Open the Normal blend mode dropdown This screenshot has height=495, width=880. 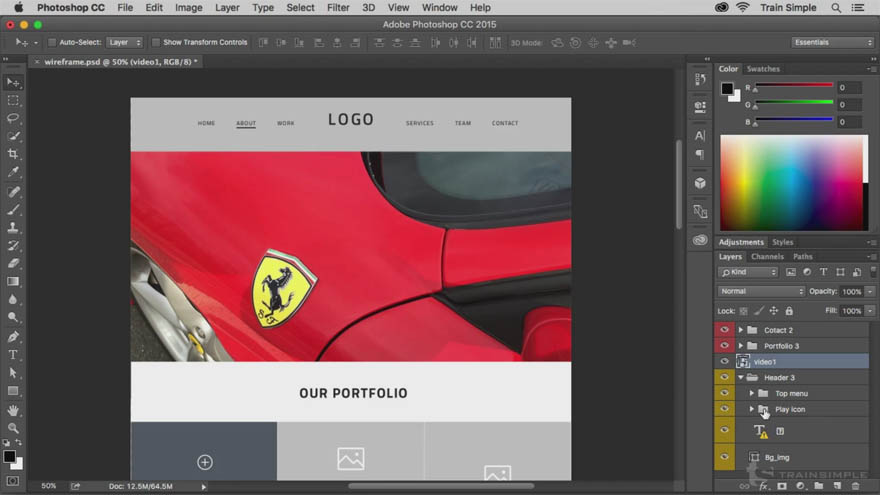click(x=761, y=291)
